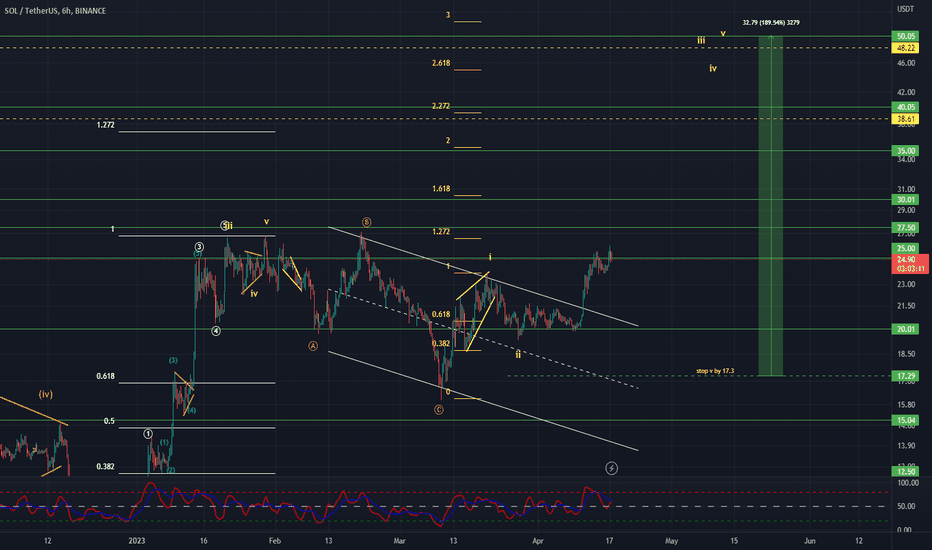The width and height of the screenshot is (932, 550).
Task: Select the 15.04 green price label
Action: coord(905,420)
